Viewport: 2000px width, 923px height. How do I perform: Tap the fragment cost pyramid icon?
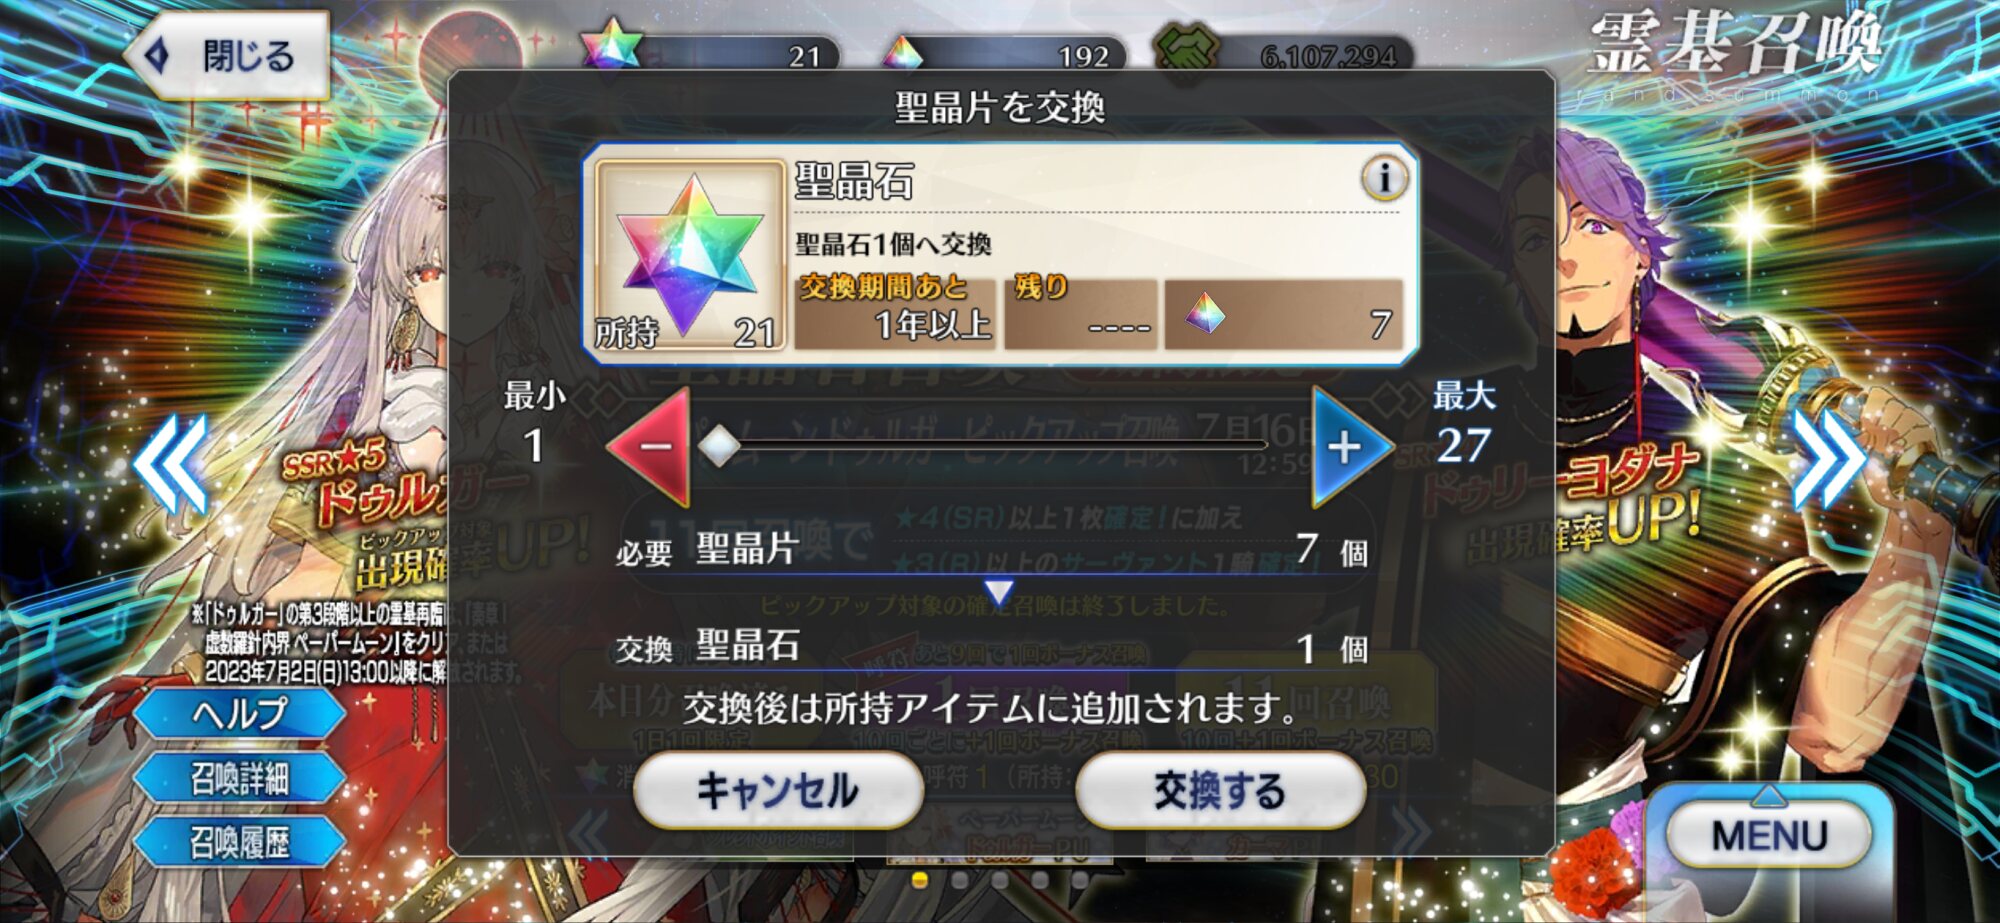click(1205, 313)
